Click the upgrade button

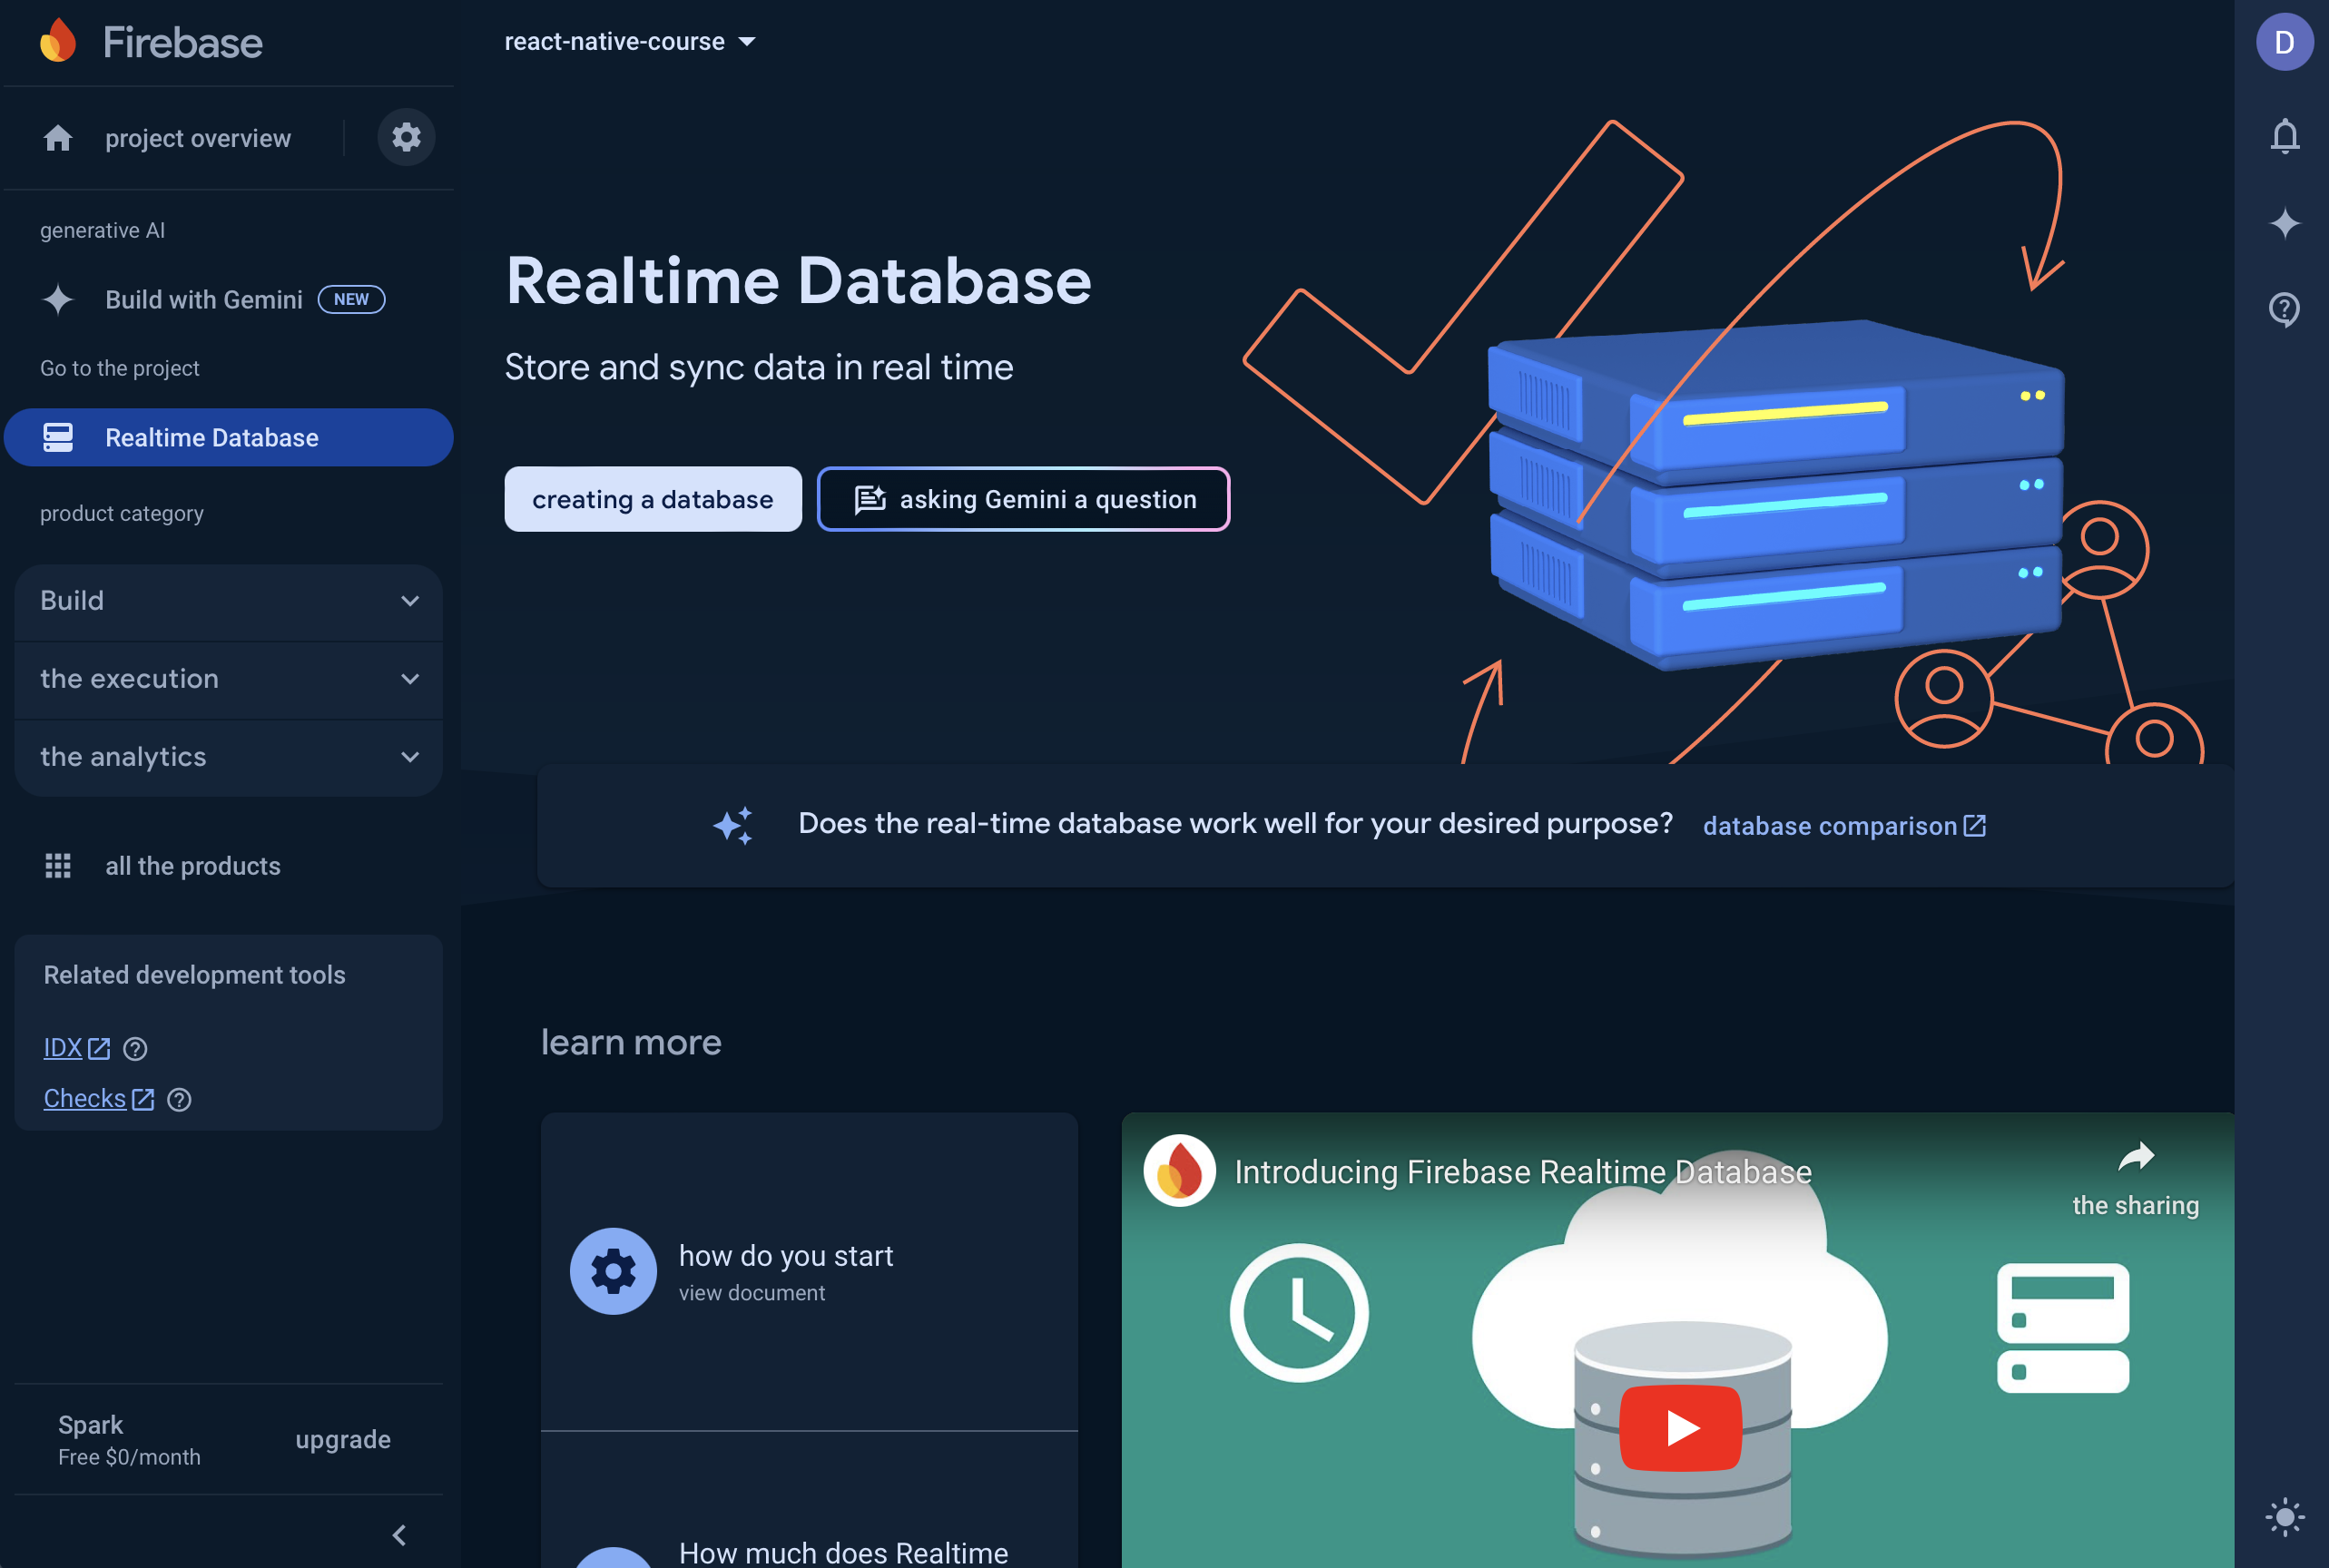[343, 1439]
